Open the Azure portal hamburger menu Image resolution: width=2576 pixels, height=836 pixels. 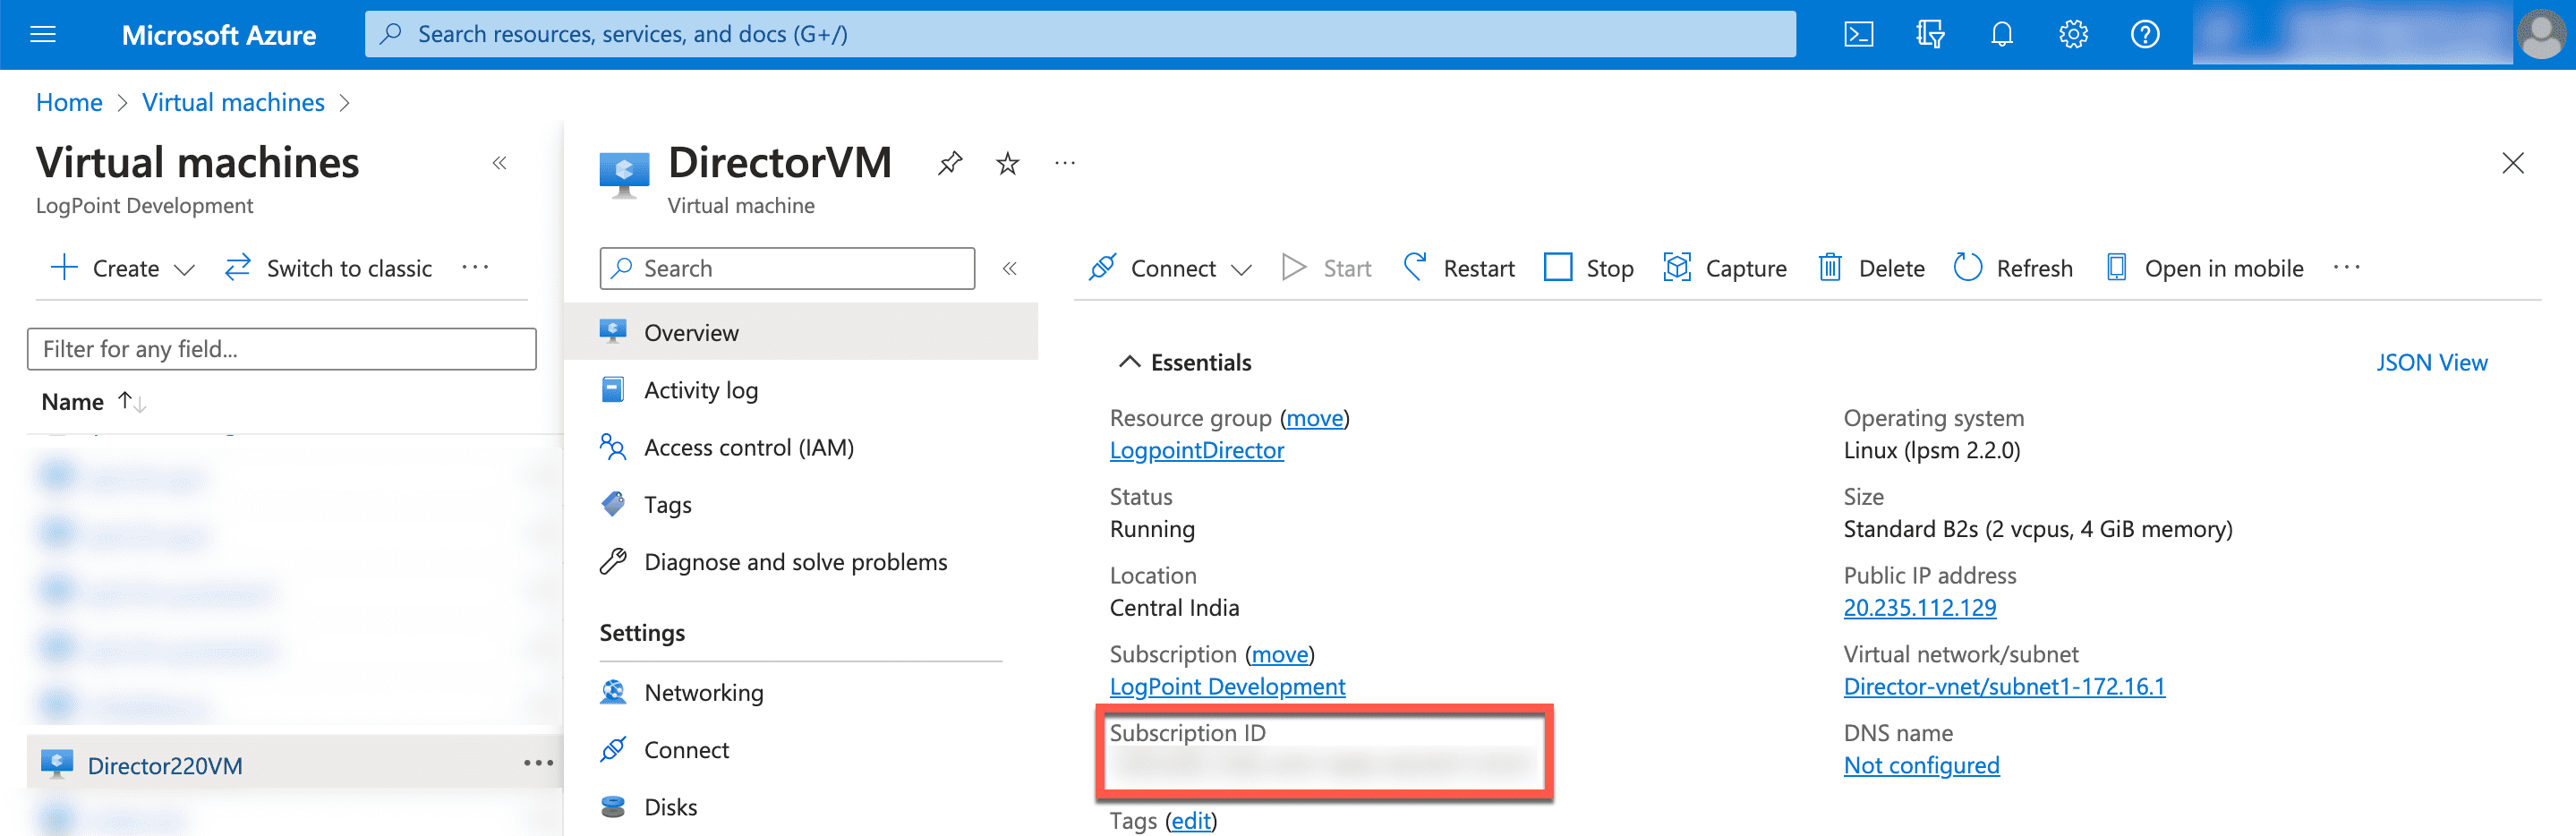tap(42, 33)
